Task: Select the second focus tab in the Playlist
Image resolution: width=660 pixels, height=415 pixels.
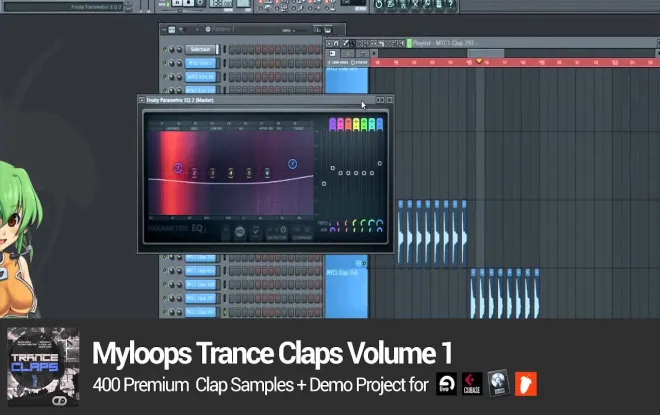Action: 348,53
